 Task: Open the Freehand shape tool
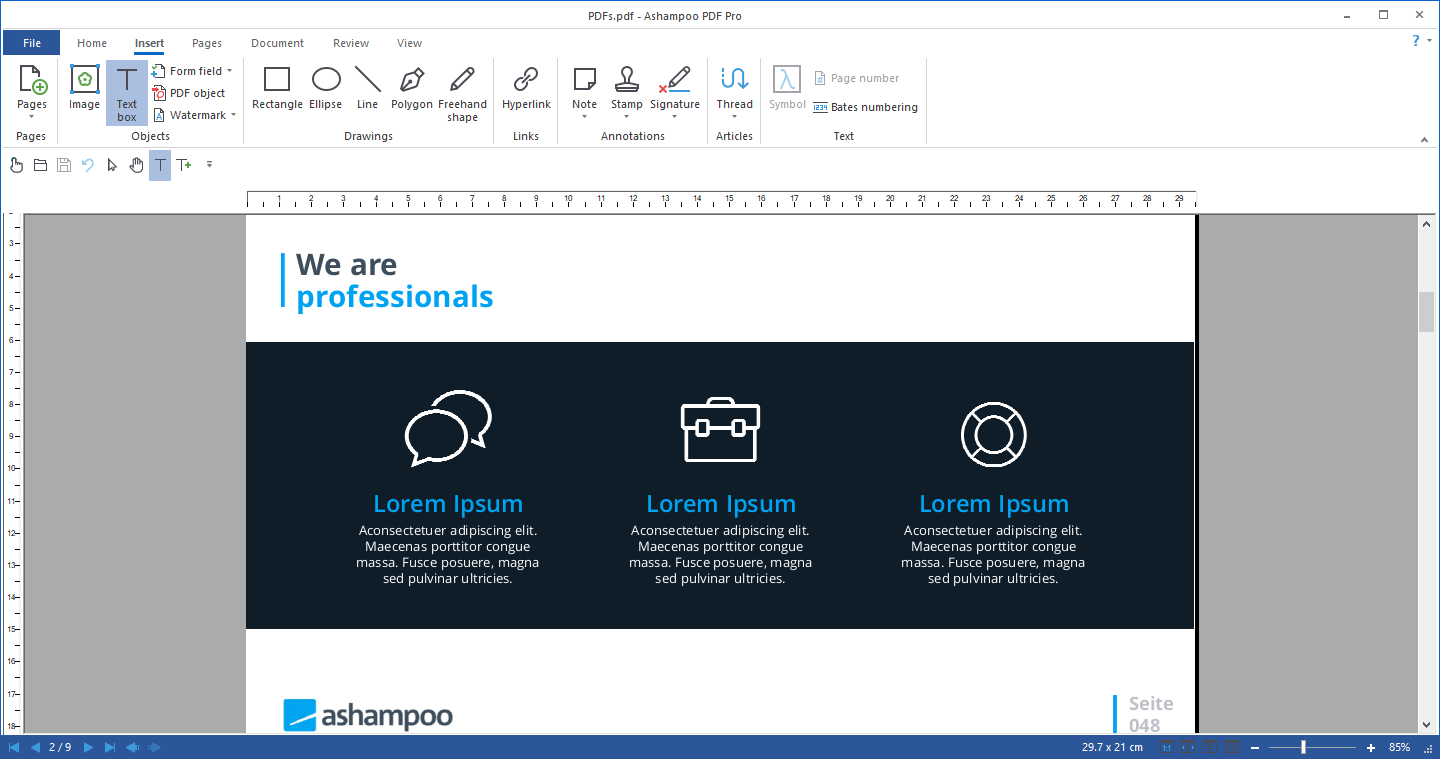tap(462, 92)
